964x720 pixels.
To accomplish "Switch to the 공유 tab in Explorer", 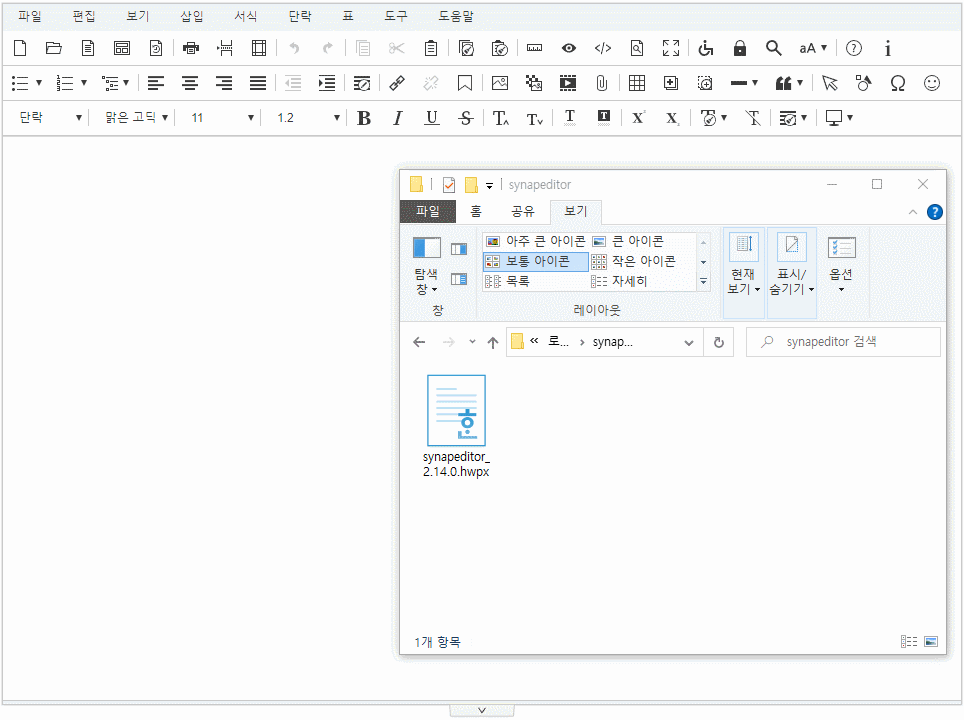I will (523, 211).
